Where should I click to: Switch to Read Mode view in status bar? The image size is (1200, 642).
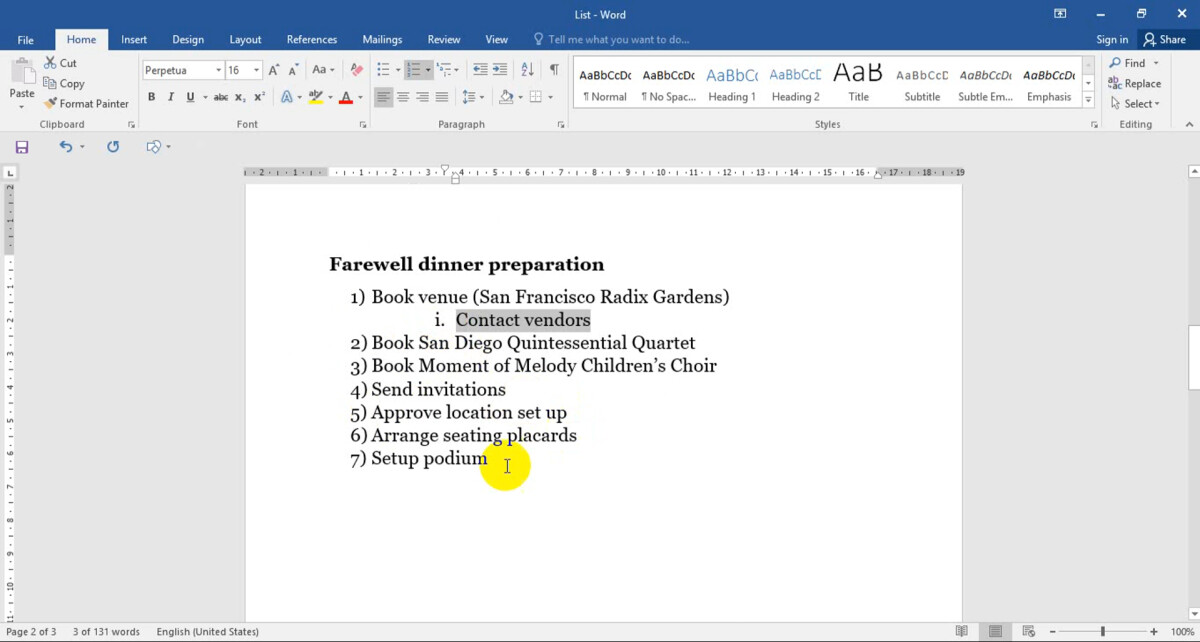pyautogui.click(x=961, y=632)
